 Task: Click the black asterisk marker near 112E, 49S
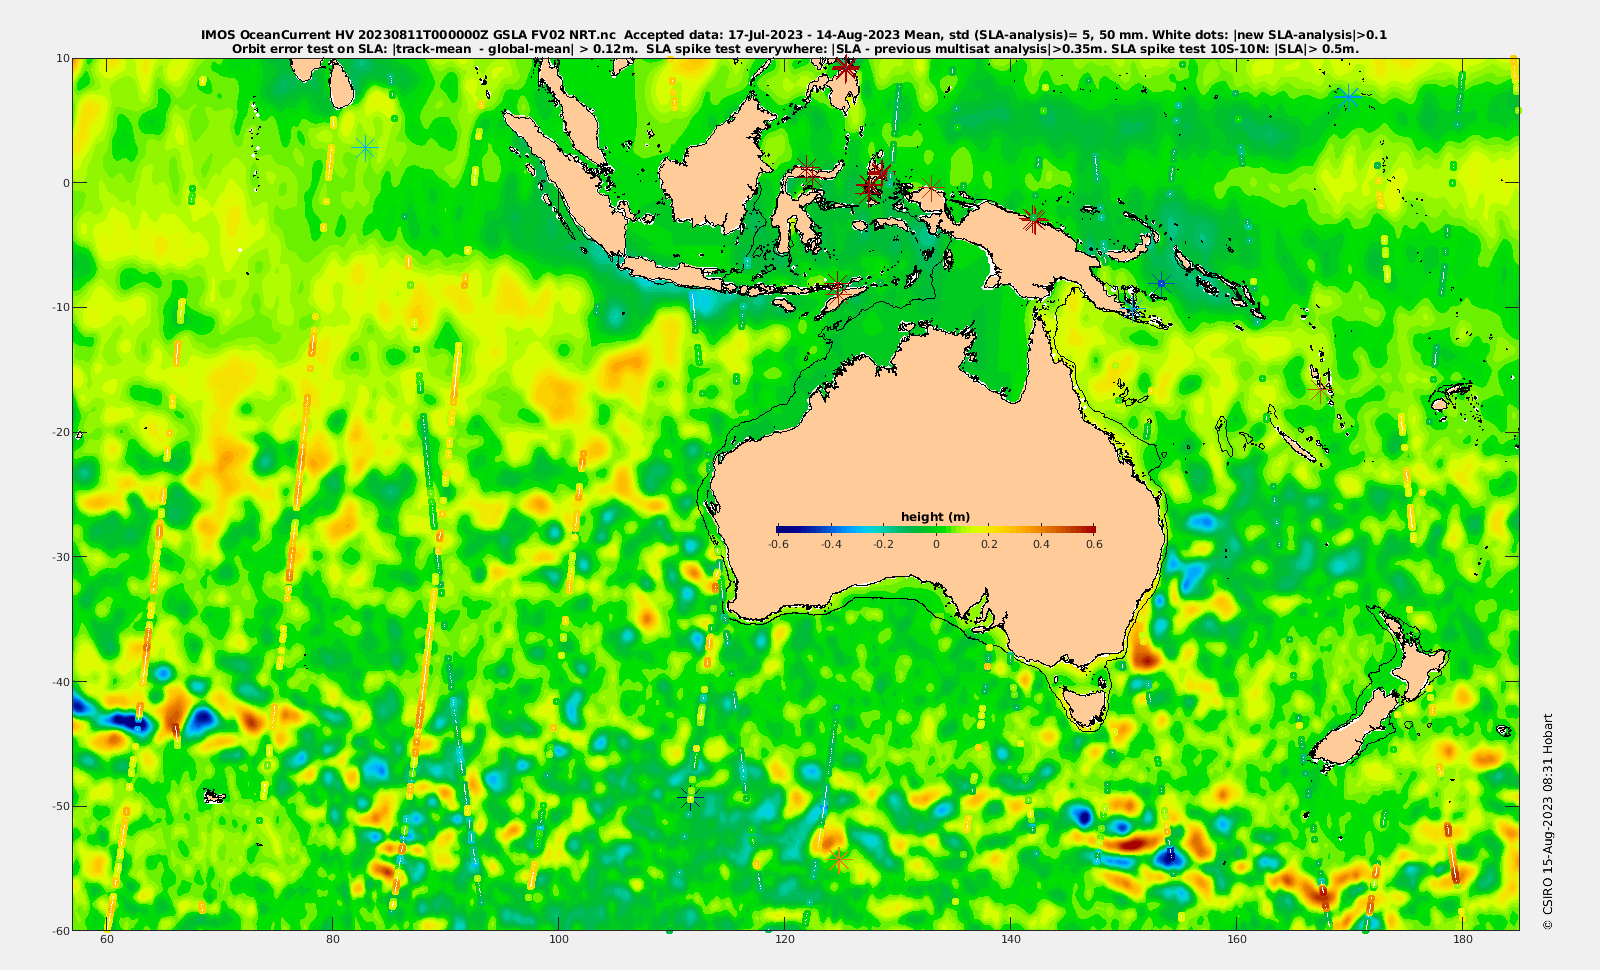pyautogui.click(x=690, y=797)
